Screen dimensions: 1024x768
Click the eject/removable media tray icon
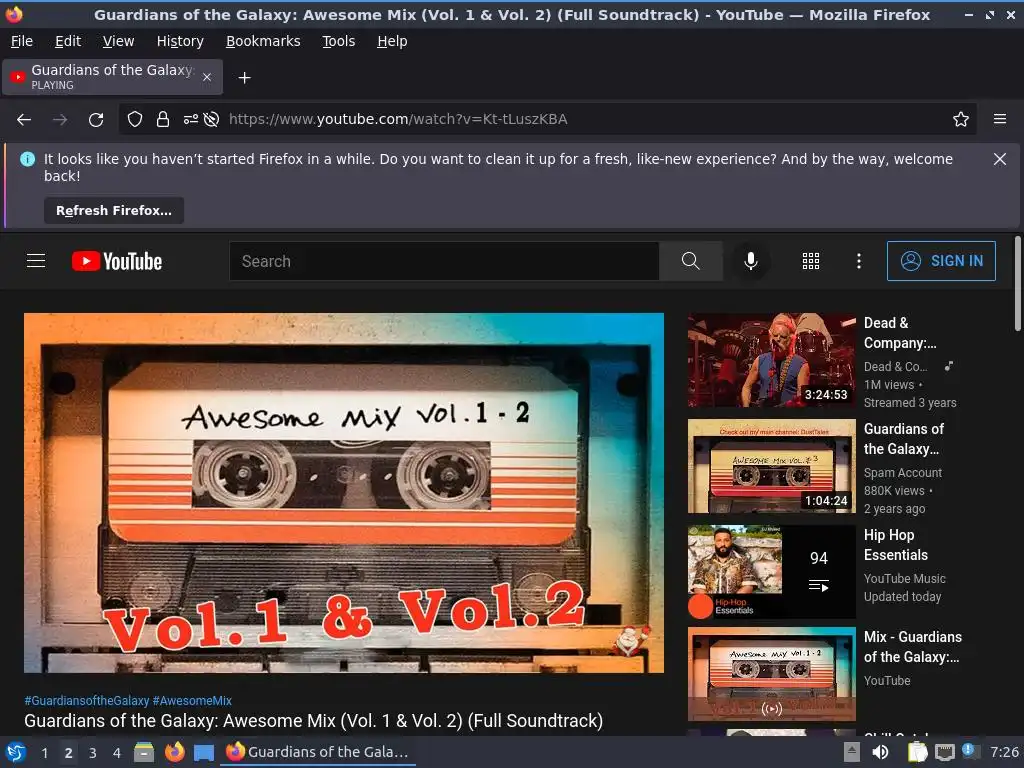coord(852,752)
